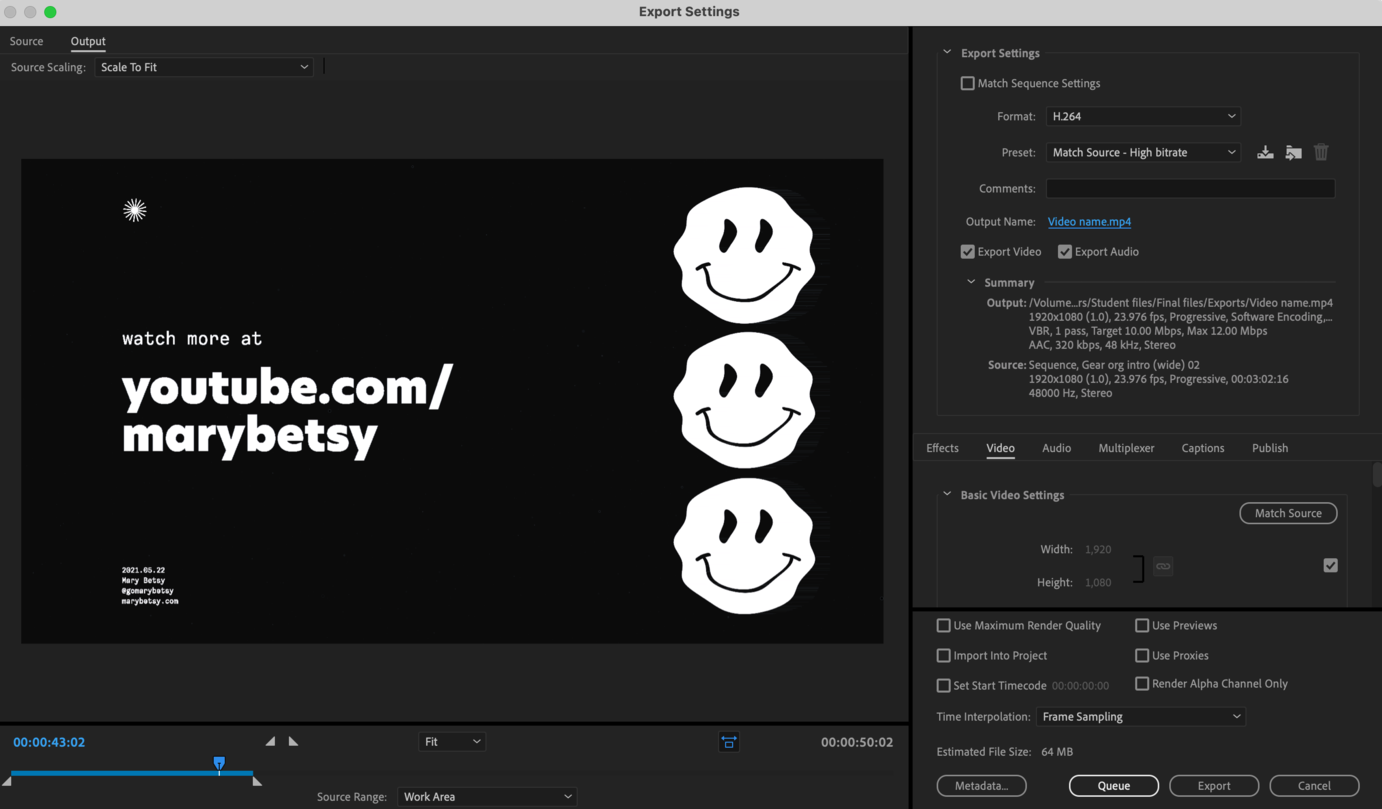Check Render Alpha Channel Only
The image size is (1382, 809).
pyautogui.click(x=1141, y=683)
